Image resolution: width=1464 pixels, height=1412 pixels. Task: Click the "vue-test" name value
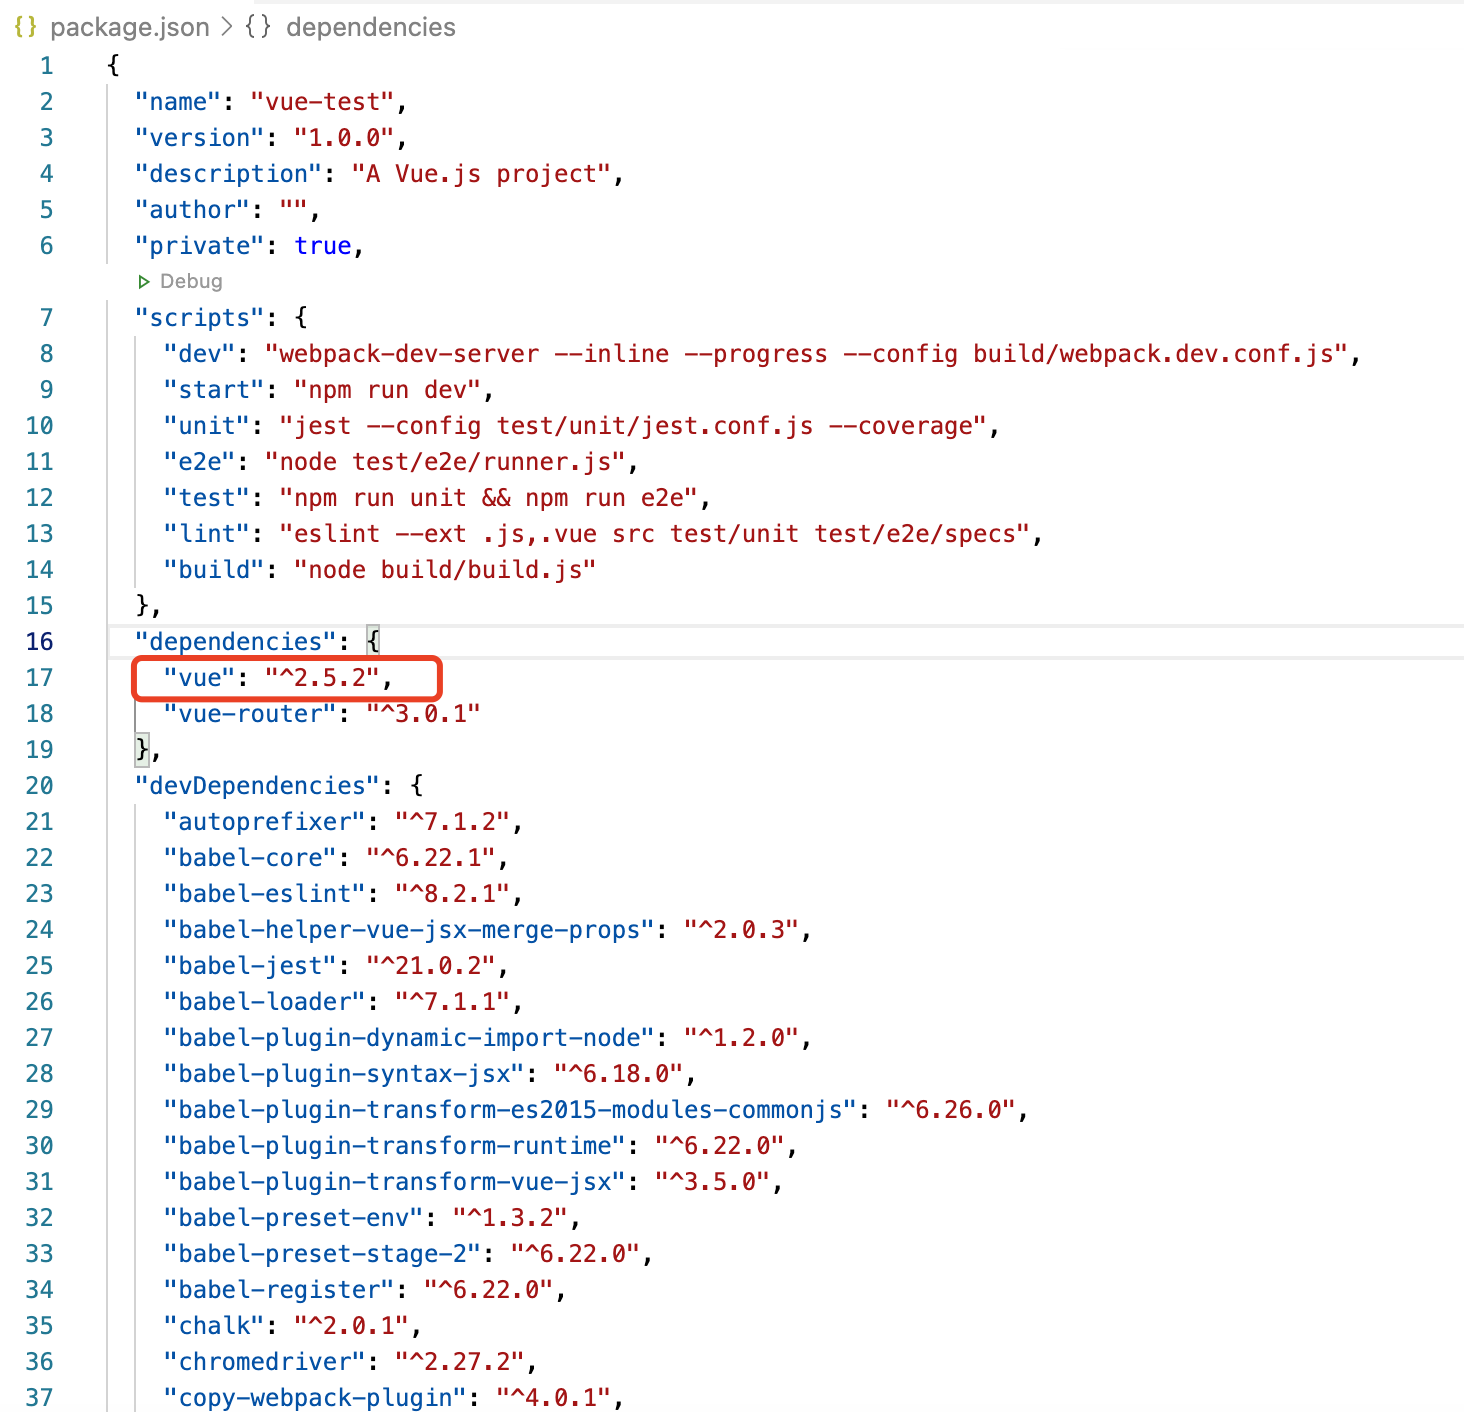(x=322, y=102)
